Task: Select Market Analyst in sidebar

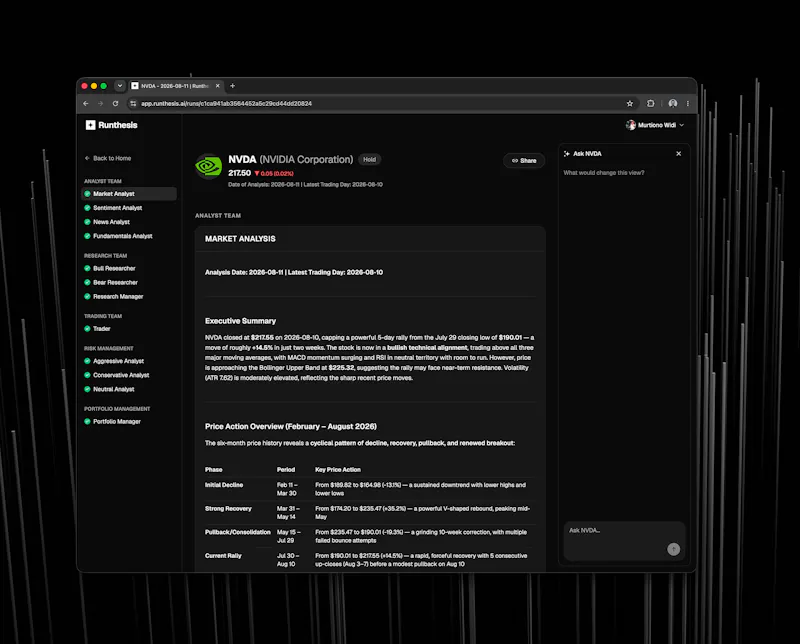Action: pos(129,194)
